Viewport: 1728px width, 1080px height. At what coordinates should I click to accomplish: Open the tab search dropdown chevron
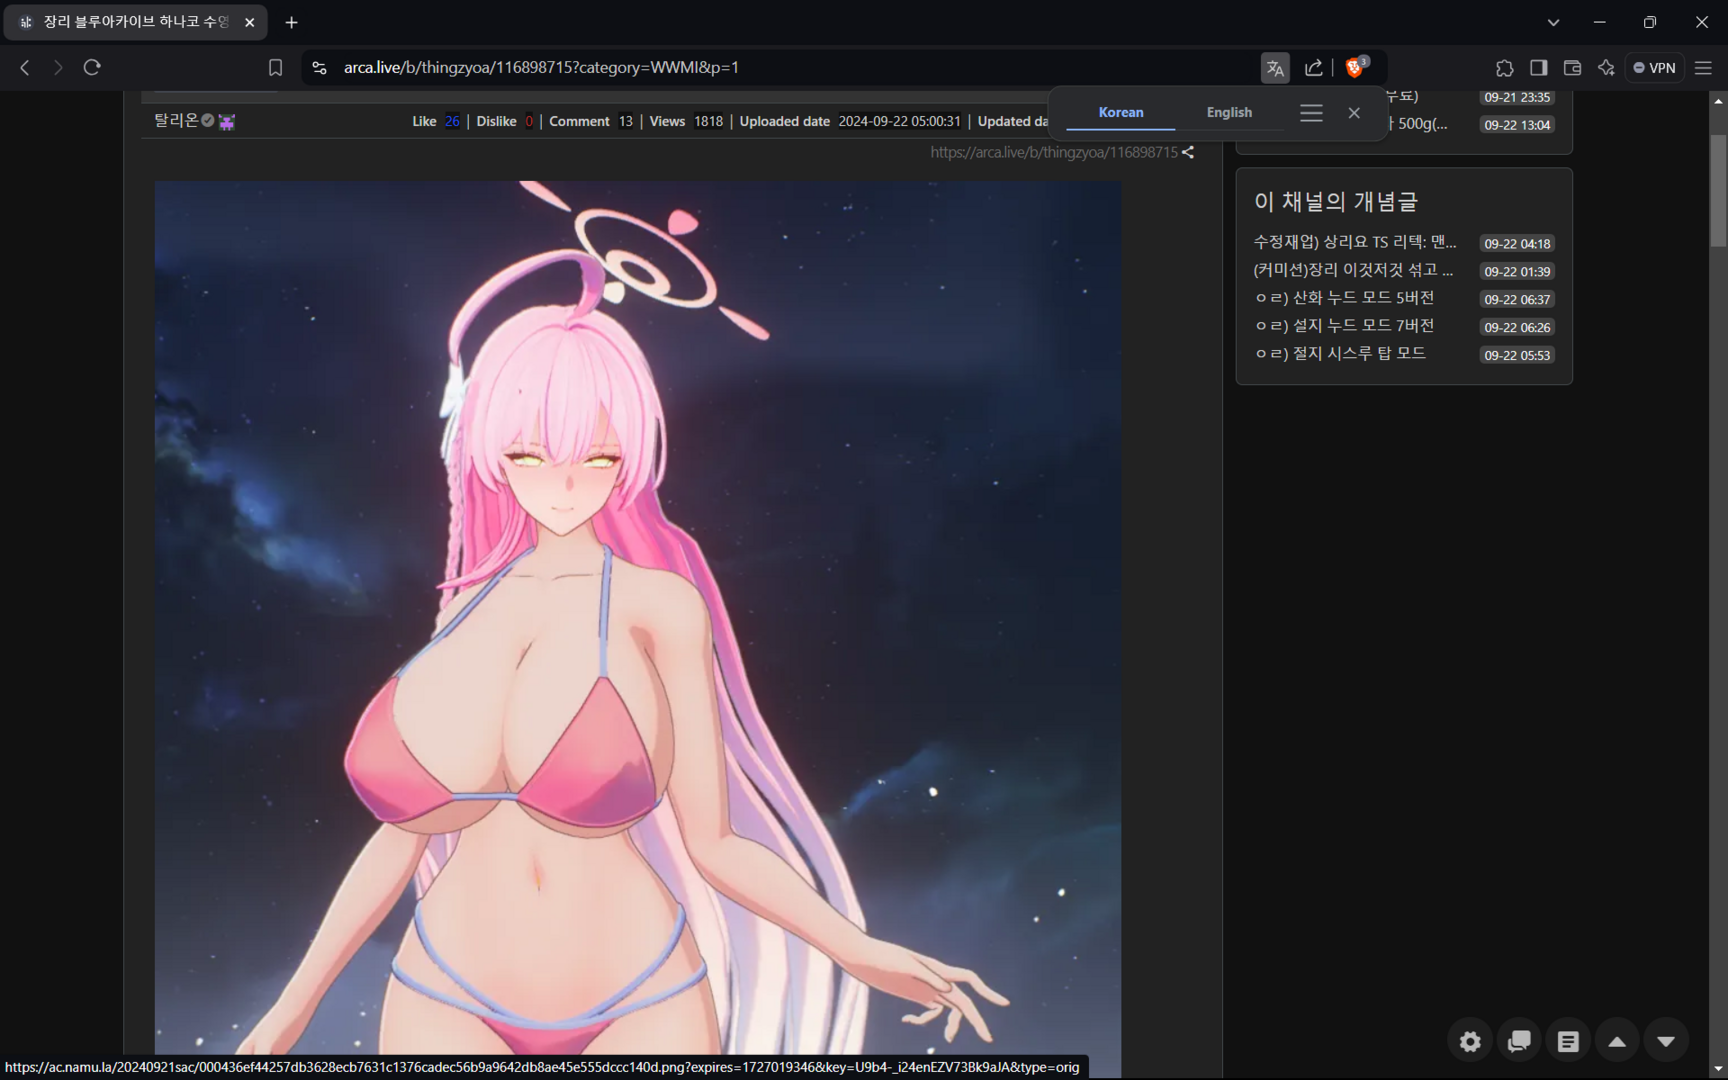1553,22
